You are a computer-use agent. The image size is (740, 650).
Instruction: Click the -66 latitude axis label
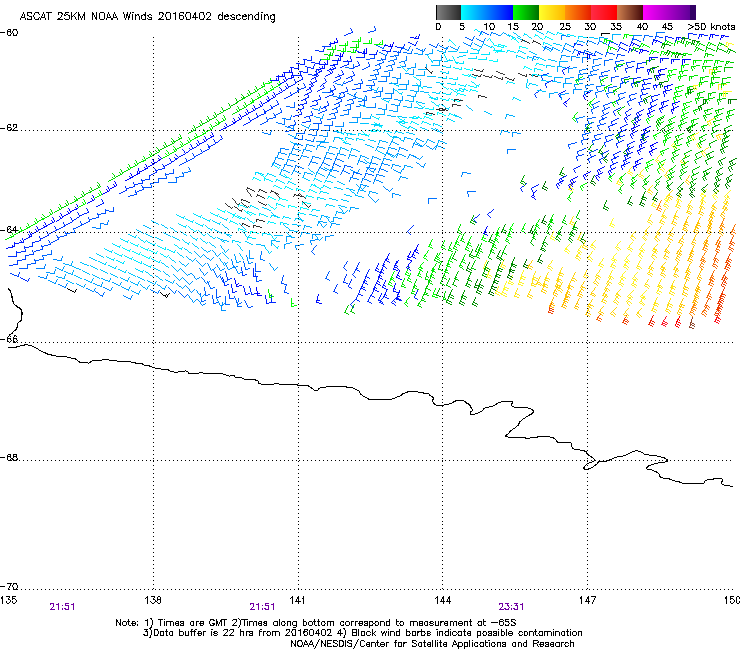(9, 339)
